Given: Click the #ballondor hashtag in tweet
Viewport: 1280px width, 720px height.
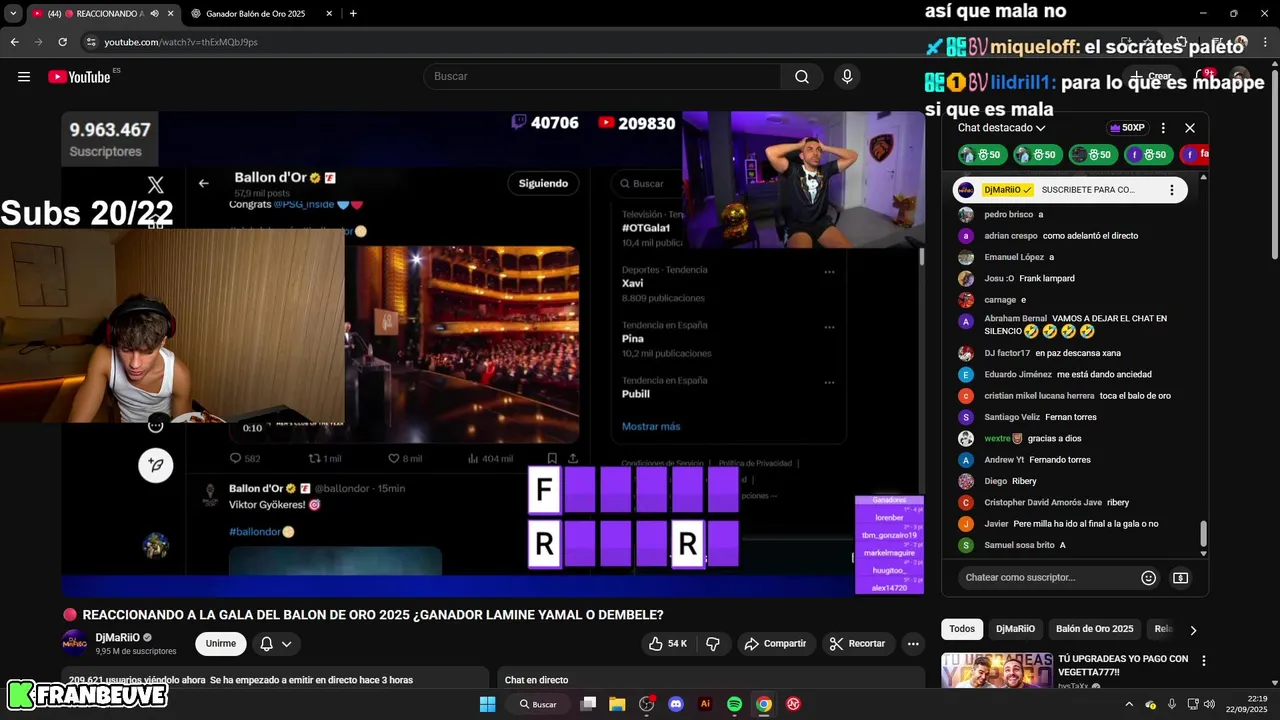Looking at the screenshot, I should [x=257, y=532].
